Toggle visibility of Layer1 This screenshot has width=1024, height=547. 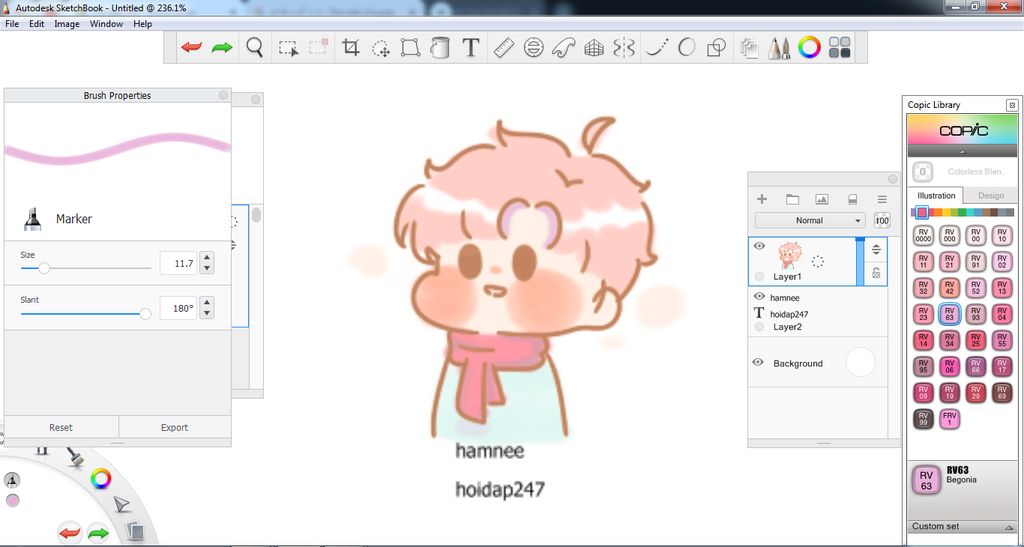[x=759, y=246]
